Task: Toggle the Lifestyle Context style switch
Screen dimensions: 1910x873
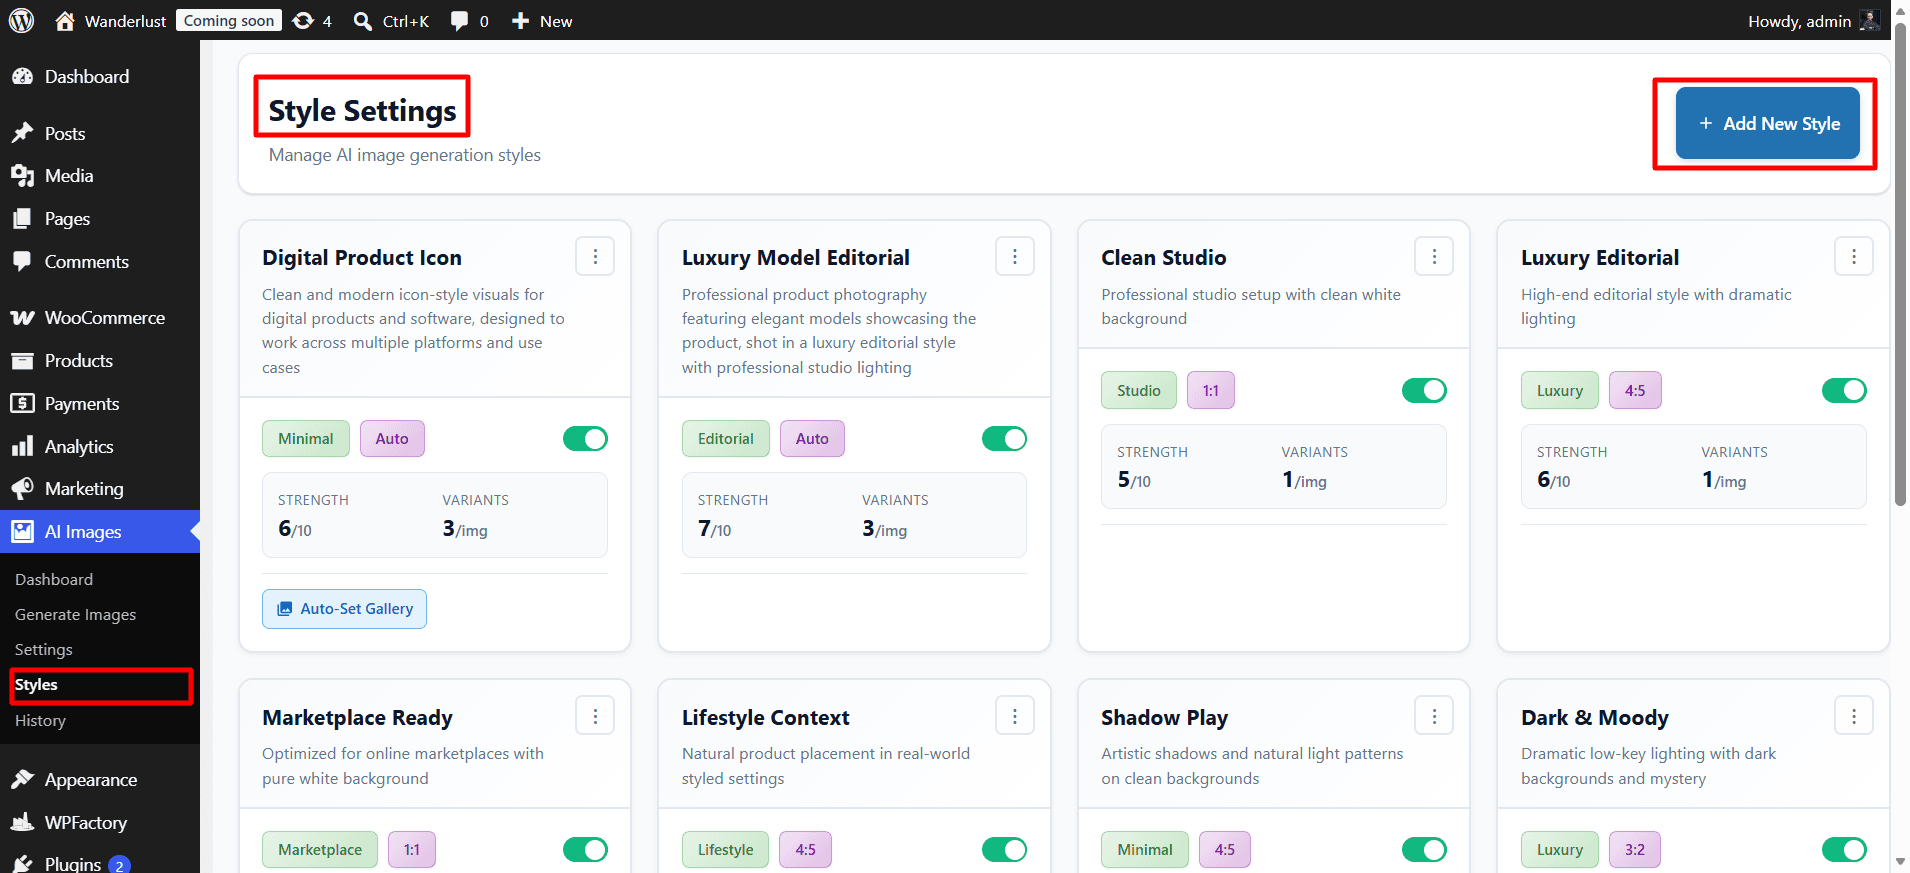Action: [x=1004, y=850]
